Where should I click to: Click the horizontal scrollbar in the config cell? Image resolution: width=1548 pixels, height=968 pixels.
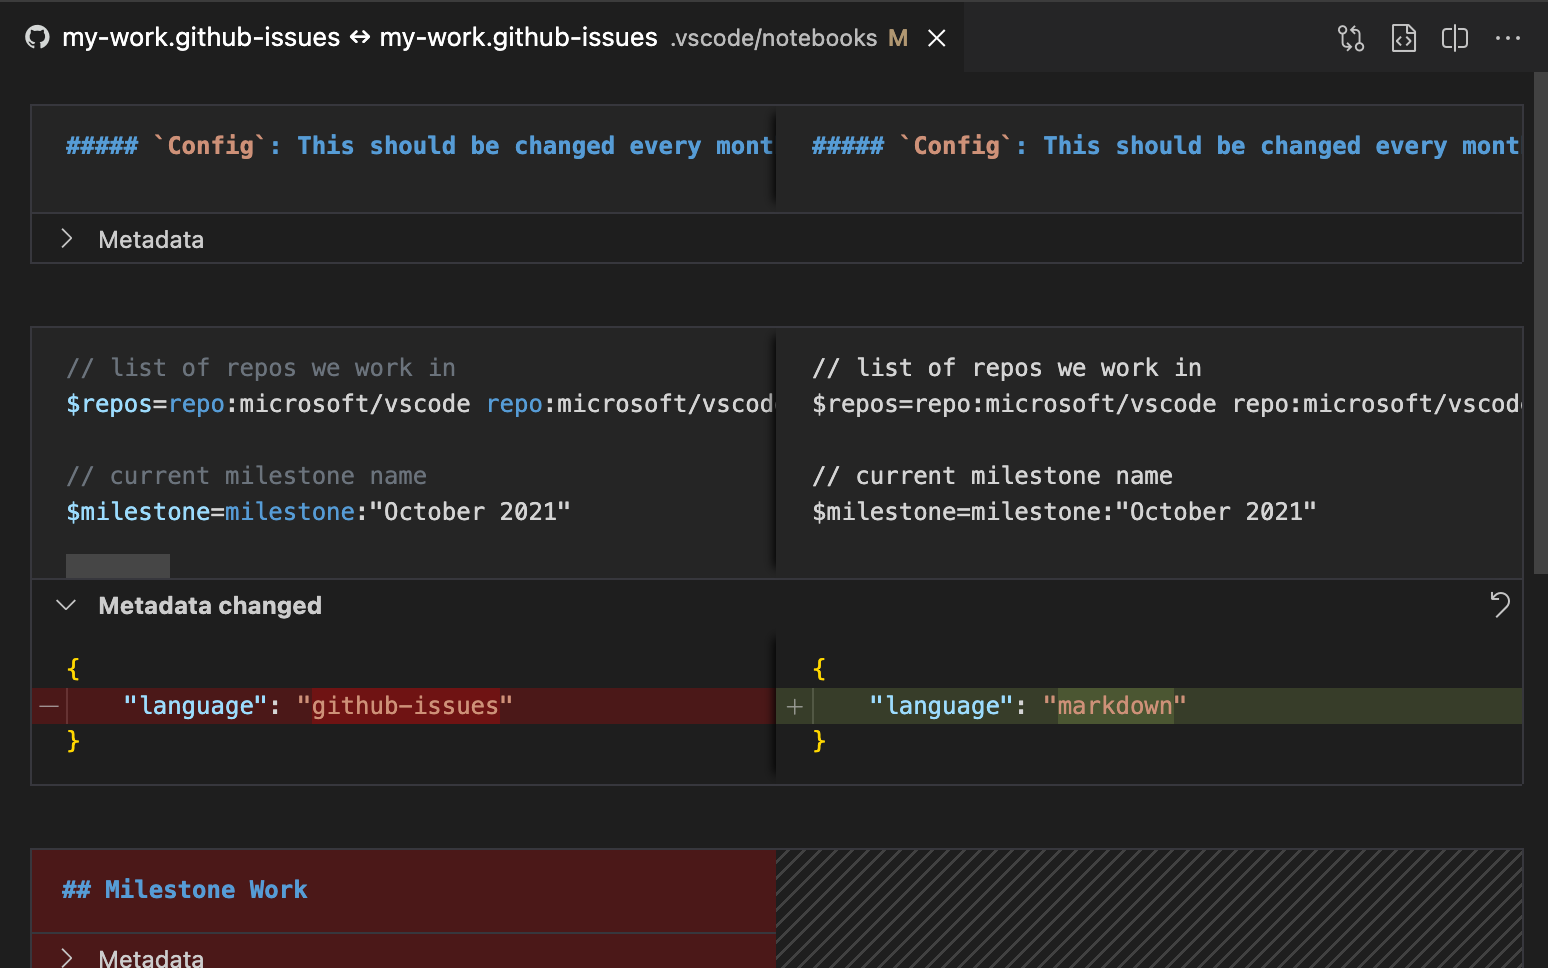117,565
